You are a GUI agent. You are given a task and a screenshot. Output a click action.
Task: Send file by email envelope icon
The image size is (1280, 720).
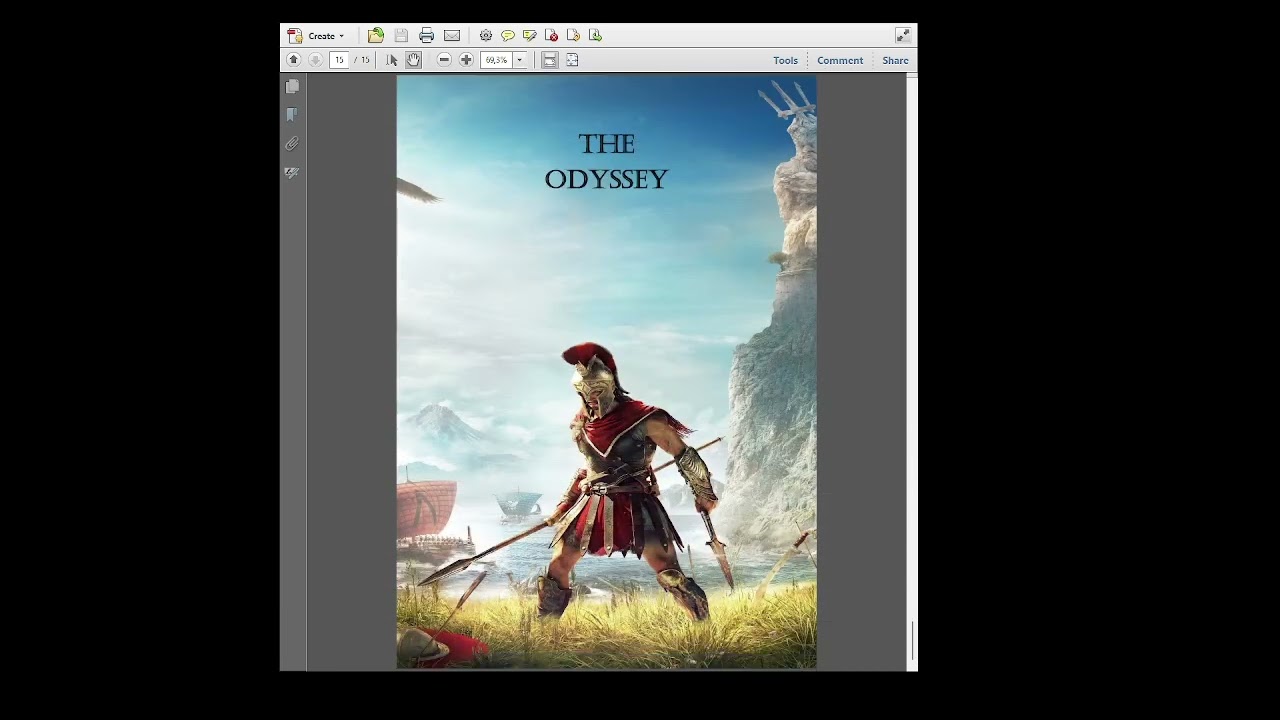(452, 36)
